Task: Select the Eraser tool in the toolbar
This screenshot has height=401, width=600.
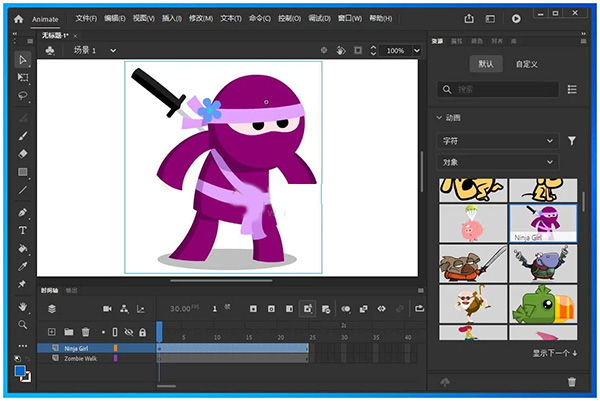Action: [23, 153]
